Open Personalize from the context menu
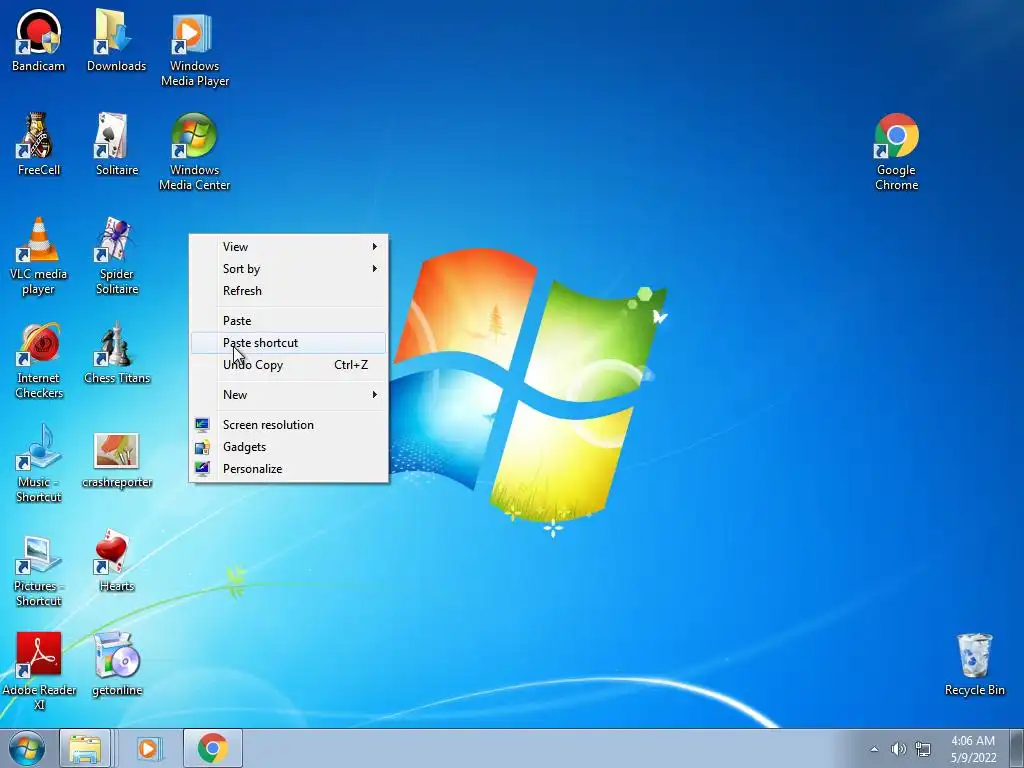The height and width of the screenshot is (768, 1024). click(289, 469)
